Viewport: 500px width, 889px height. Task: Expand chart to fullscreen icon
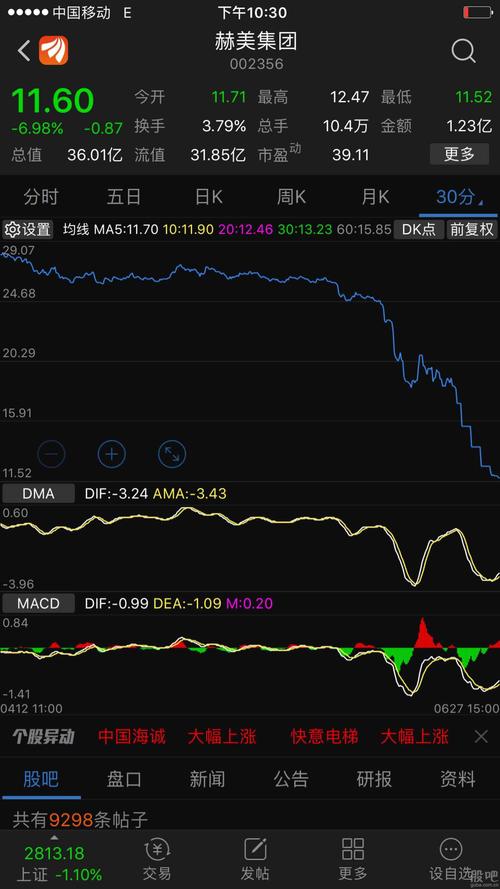pyautogui.click(x=172, y=454)
